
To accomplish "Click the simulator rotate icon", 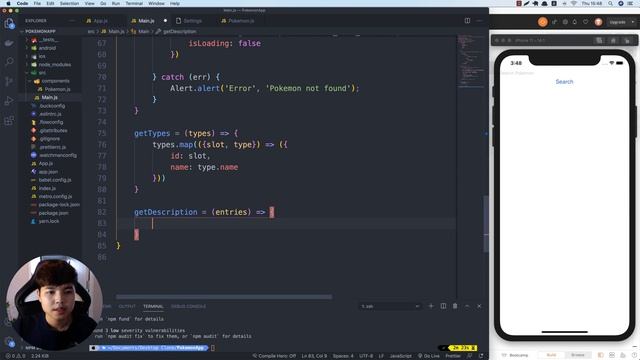I will (627, 40).
